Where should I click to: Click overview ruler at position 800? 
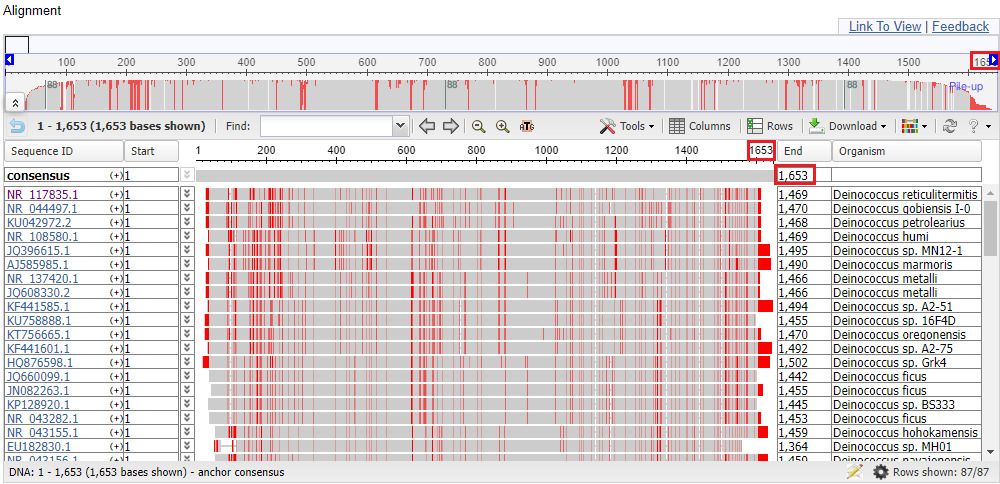487,62
